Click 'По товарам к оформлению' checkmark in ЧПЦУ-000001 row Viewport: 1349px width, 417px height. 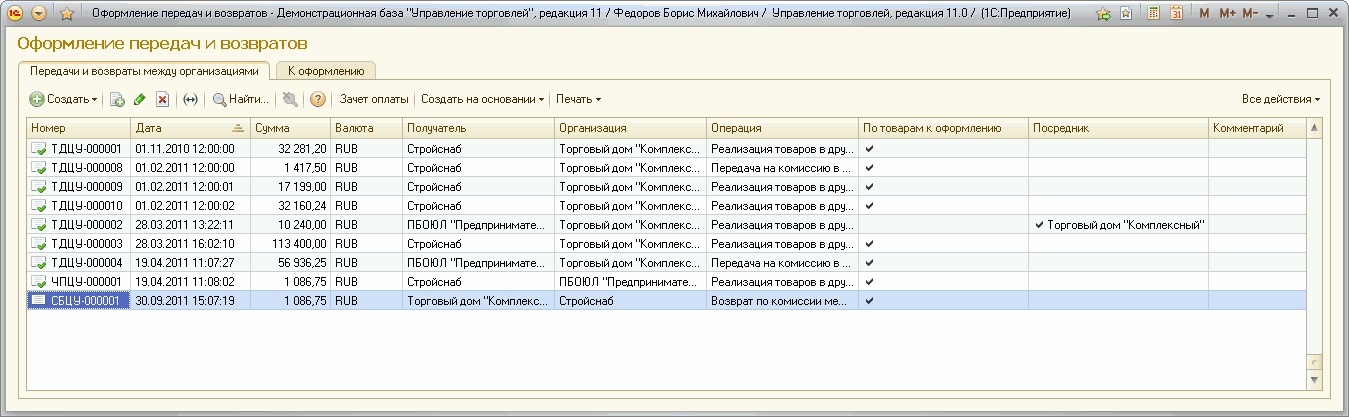pyautogui.click(x=868, y=281)
